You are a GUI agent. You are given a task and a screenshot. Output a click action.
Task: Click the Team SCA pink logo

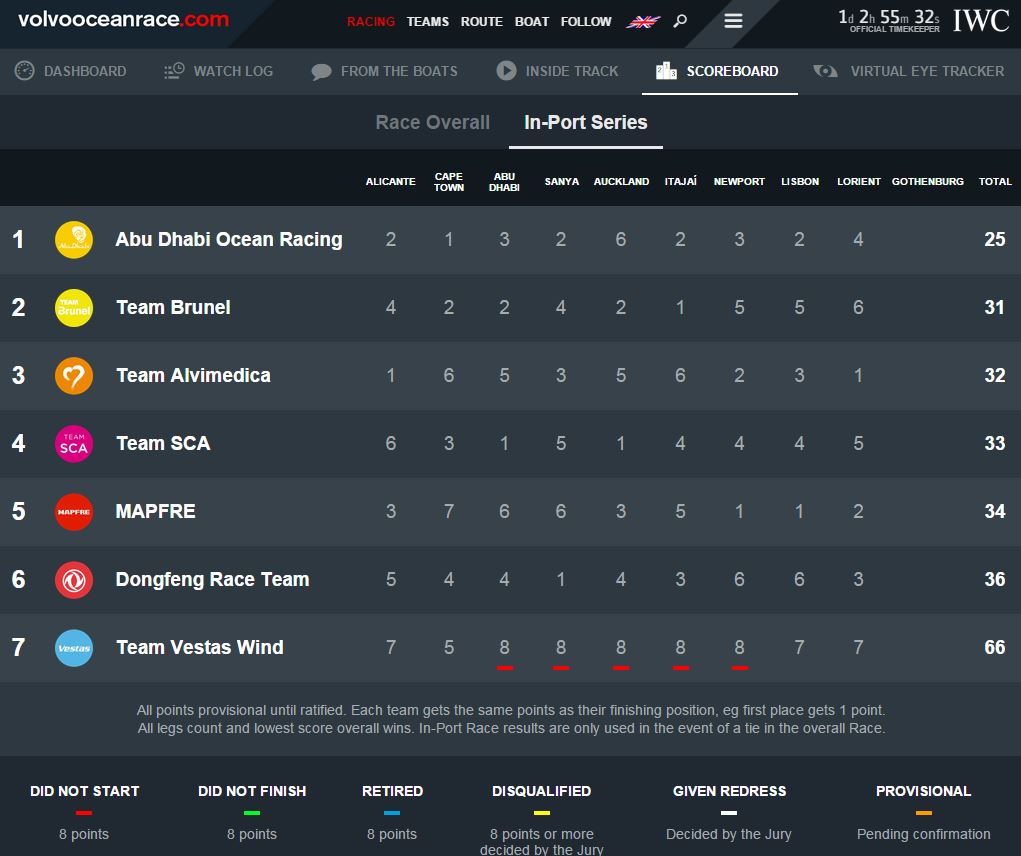point(74,444)
